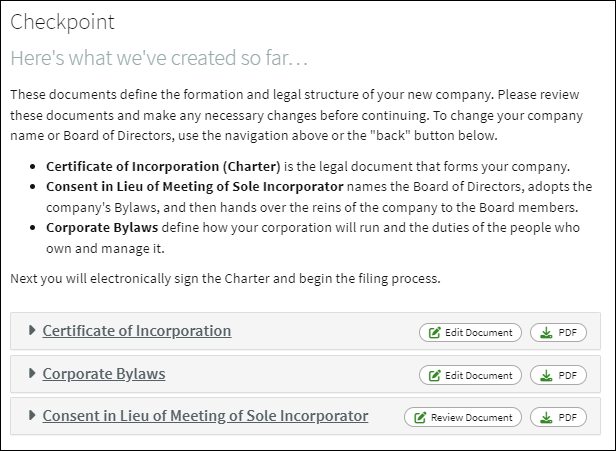This screenshot has width=616, height=451.
Task: Download the Certificate of Incorporation as PDF
Action: 558,333
